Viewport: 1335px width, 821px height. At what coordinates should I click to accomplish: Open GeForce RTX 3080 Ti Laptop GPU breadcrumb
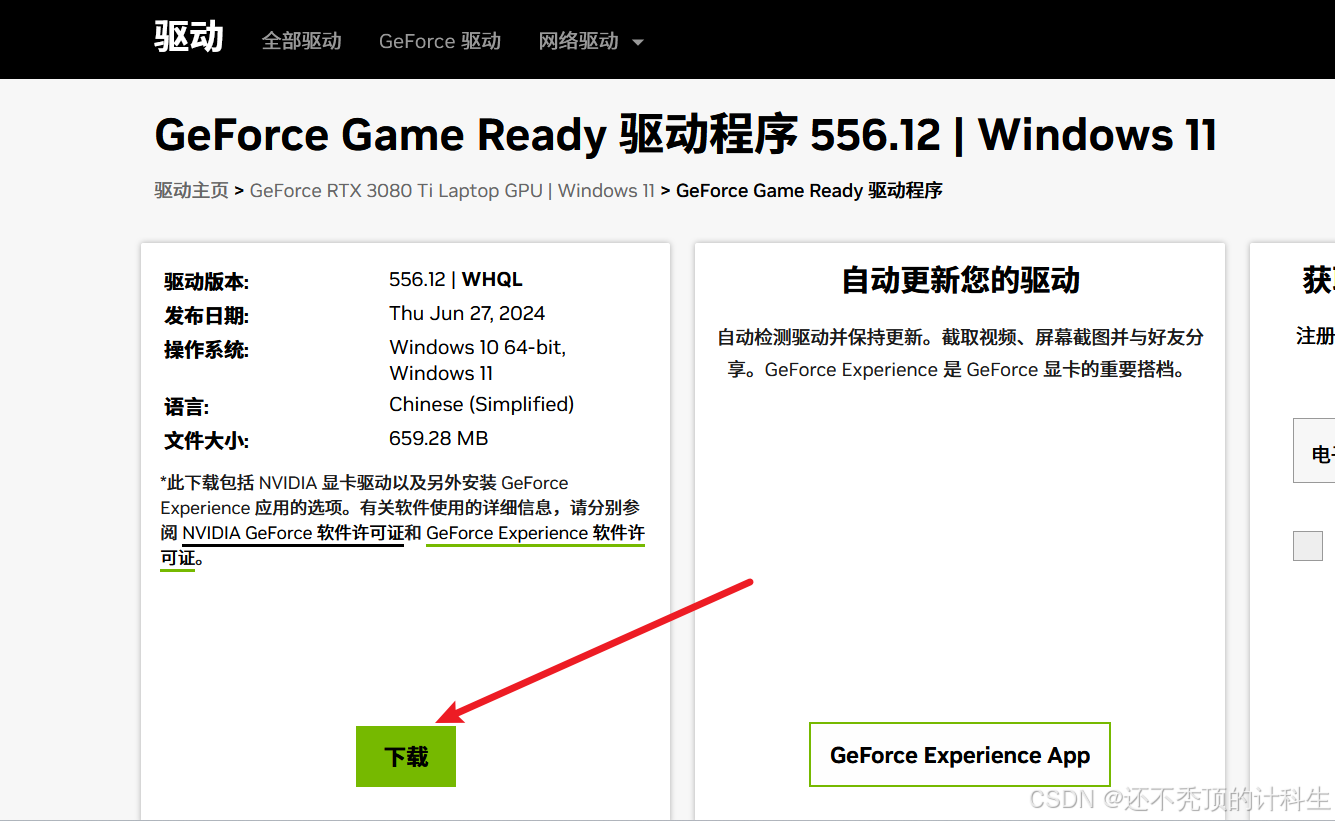(x=452, y=190)
